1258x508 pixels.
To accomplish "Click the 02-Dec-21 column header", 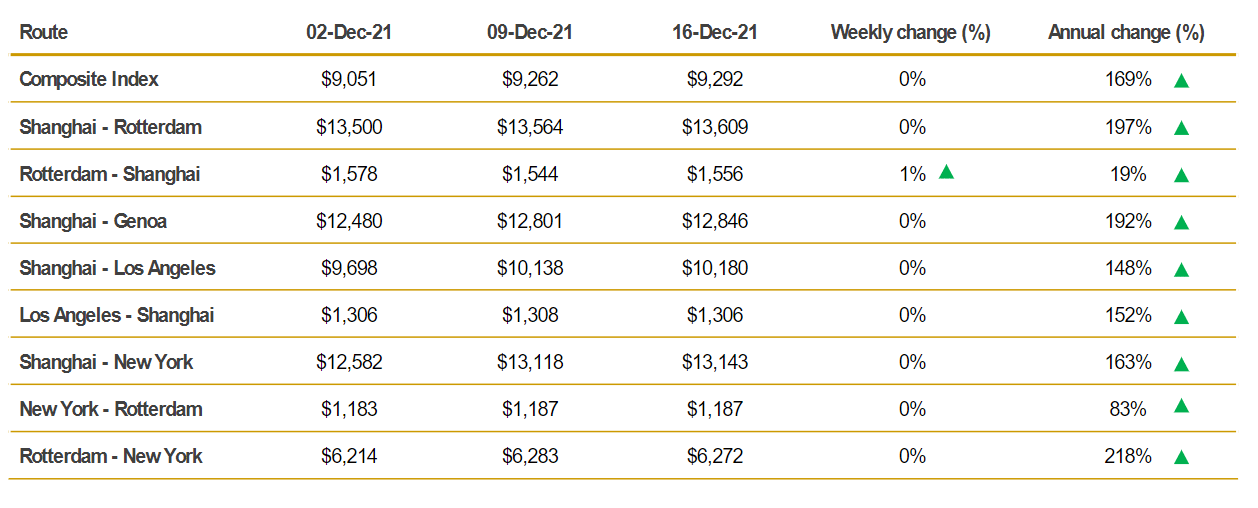I will click(349, 32).
